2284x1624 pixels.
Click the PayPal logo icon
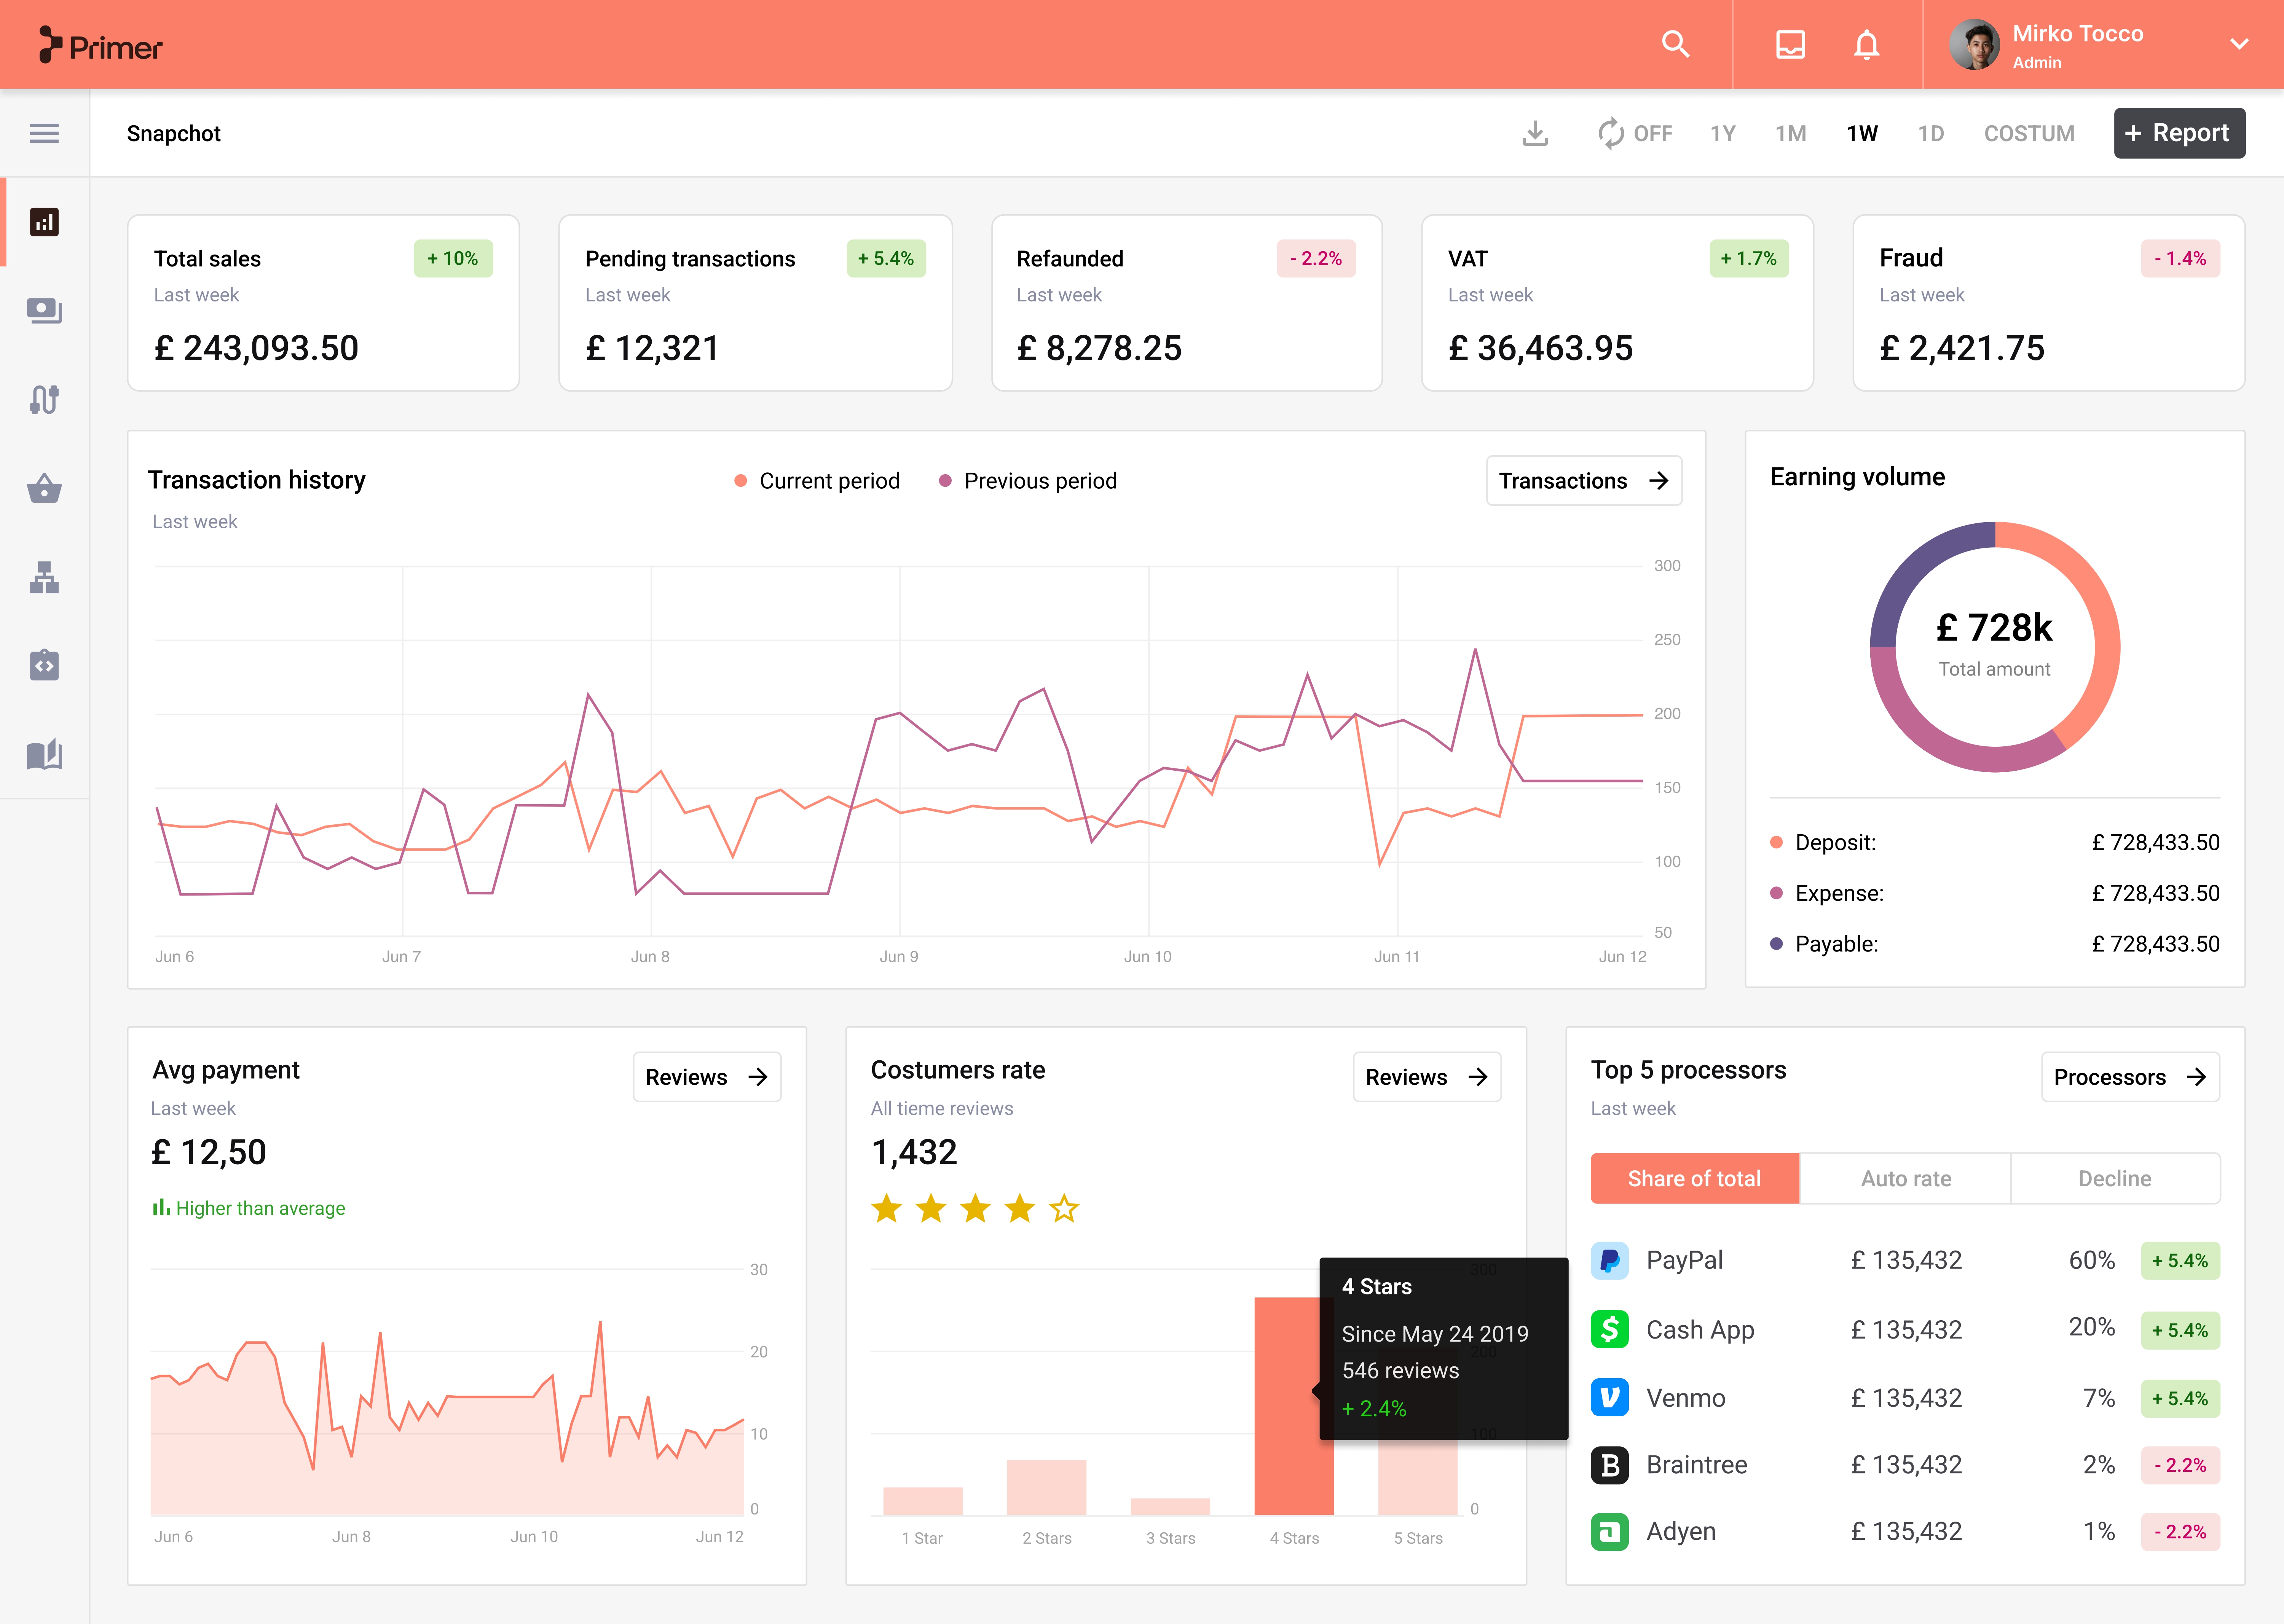point(1610,1260)
